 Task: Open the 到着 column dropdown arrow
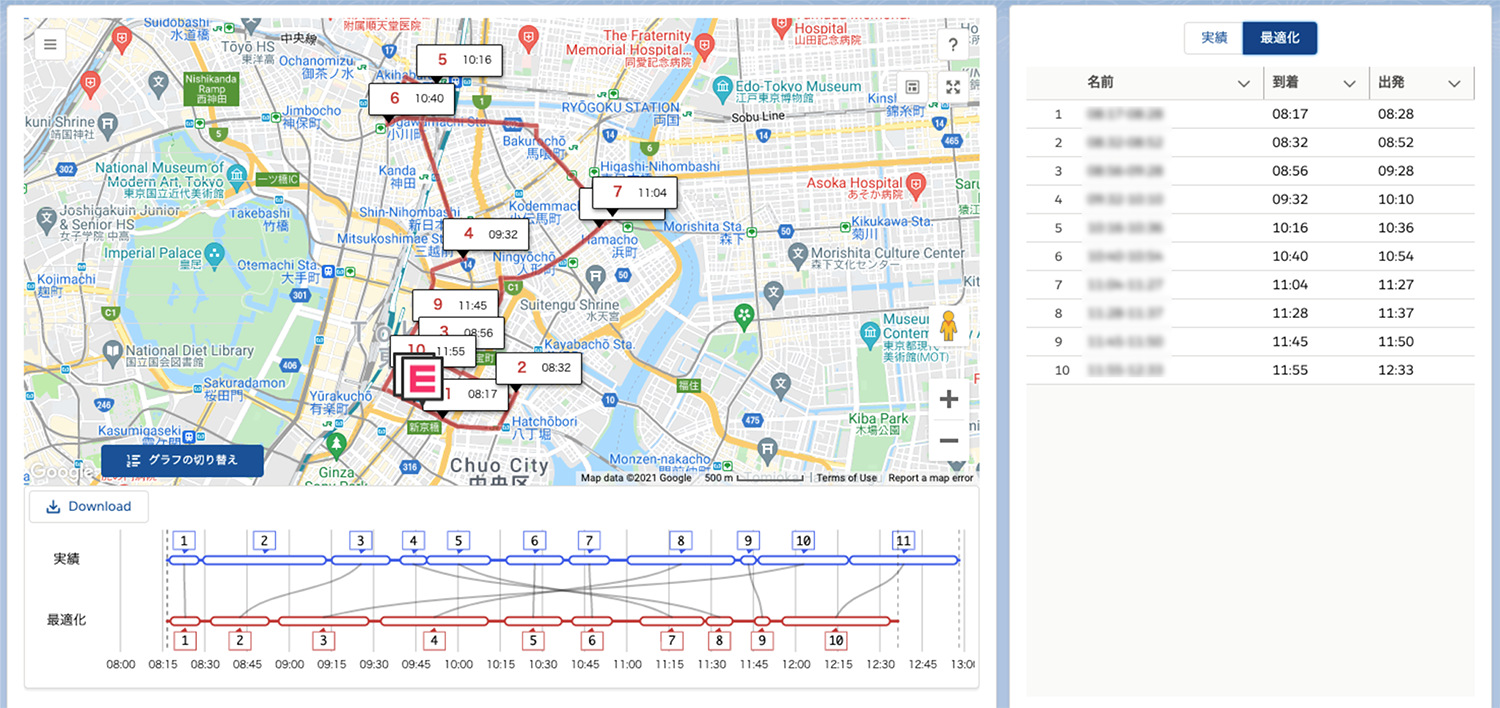pyautogui.click(x=1349, y=84)
